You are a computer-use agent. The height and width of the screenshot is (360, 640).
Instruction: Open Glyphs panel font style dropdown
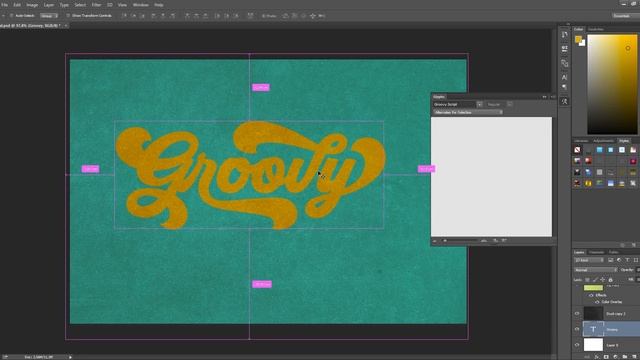(x=510, y=104)
